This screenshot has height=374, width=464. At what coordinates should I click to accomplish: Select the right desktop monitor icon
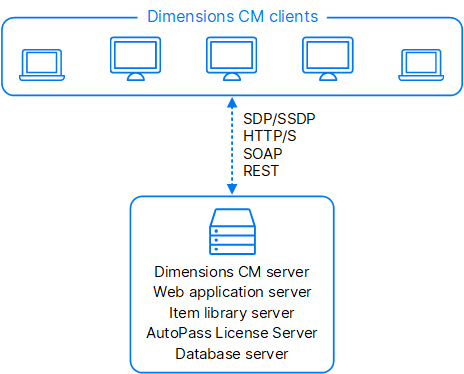[328, 59]
